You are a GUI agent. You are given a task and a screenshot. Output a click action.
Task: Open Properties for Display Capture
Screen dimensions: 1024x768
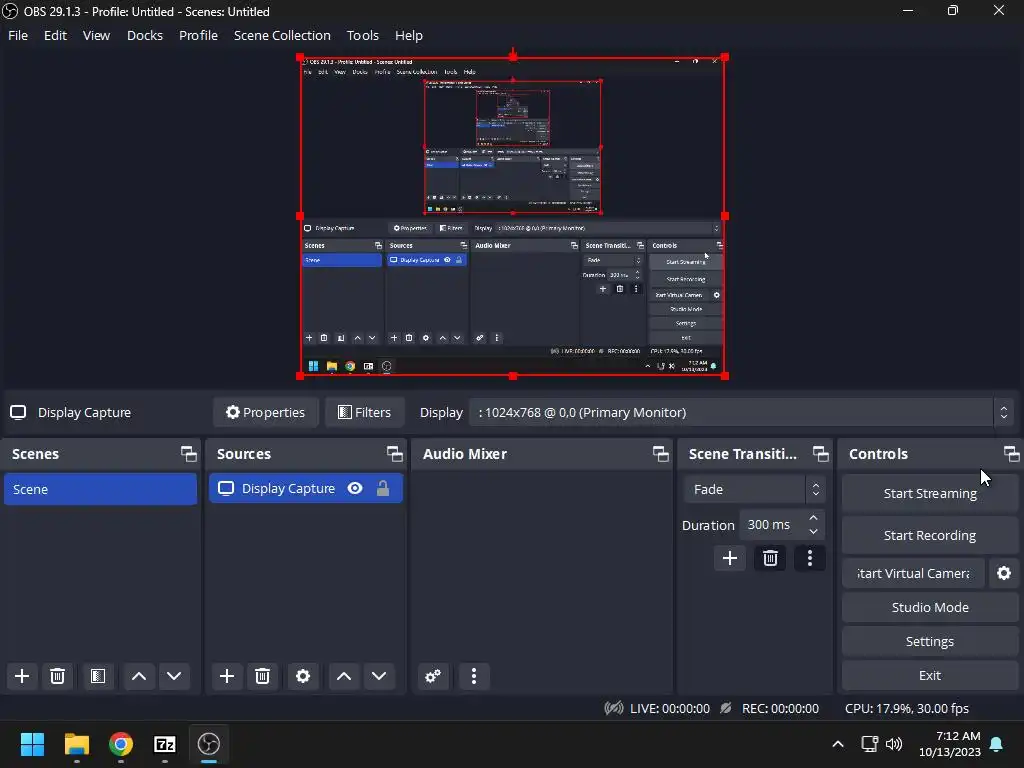(x=266, y=413)
